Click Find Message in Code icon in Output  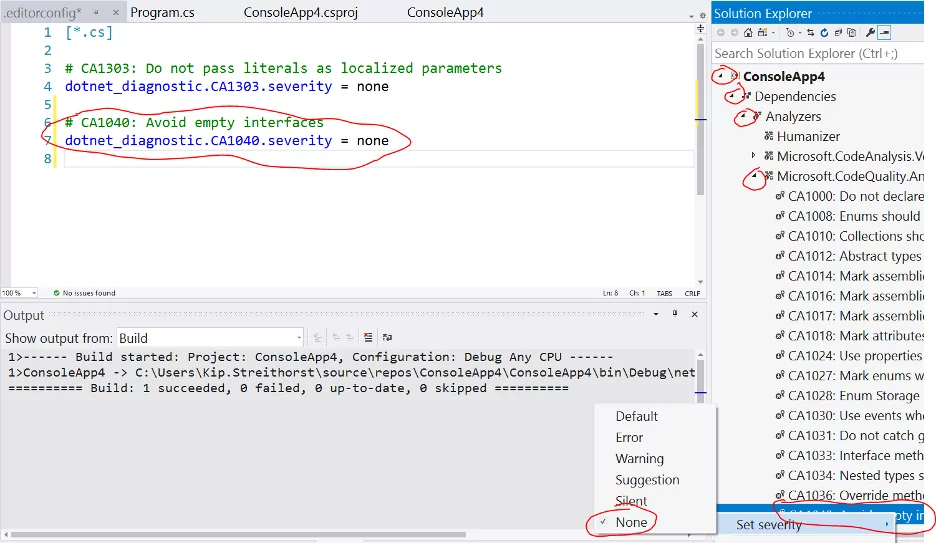pos(318,338)
